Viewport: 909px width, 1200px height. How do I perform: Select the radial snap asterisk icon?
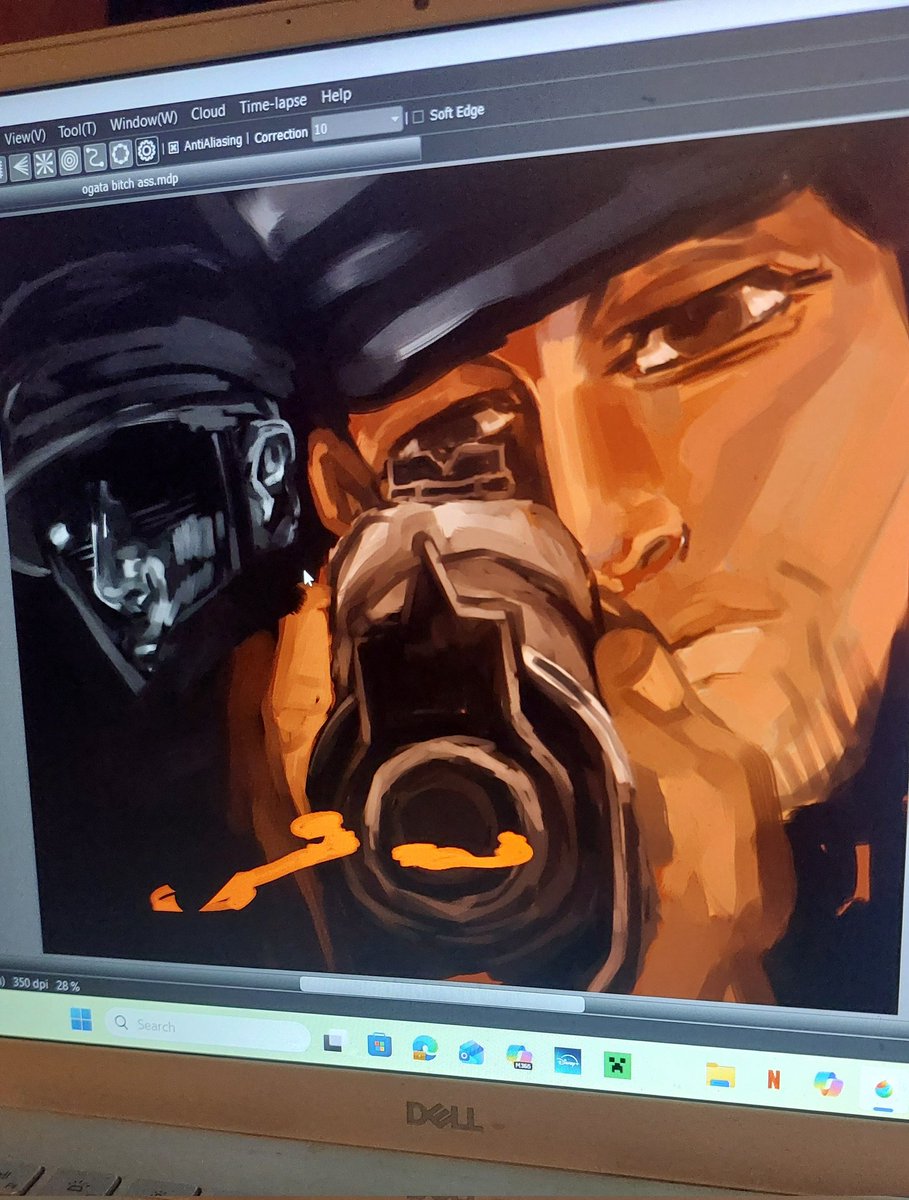click(x=45, y=162)
